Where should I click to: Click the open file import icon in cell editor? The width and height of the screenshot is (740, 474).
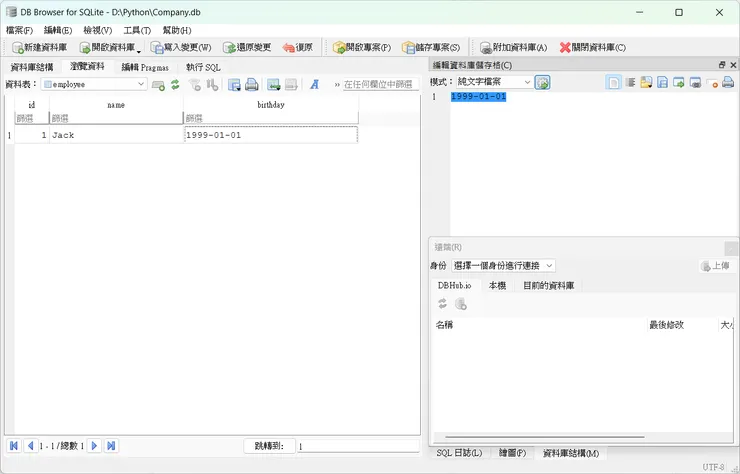(646, 83)
